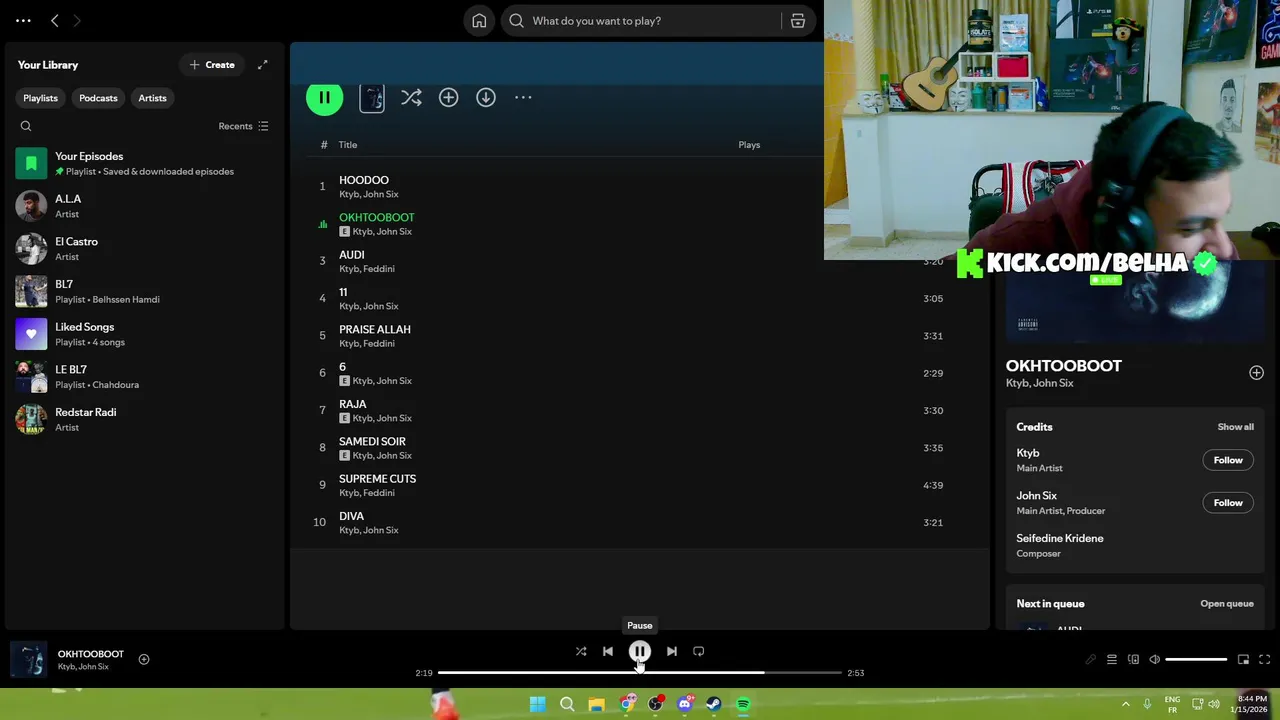Viewport: 1280px width, 720px height.
Task: Seek within the song progress bar
Action: (640, 673)
